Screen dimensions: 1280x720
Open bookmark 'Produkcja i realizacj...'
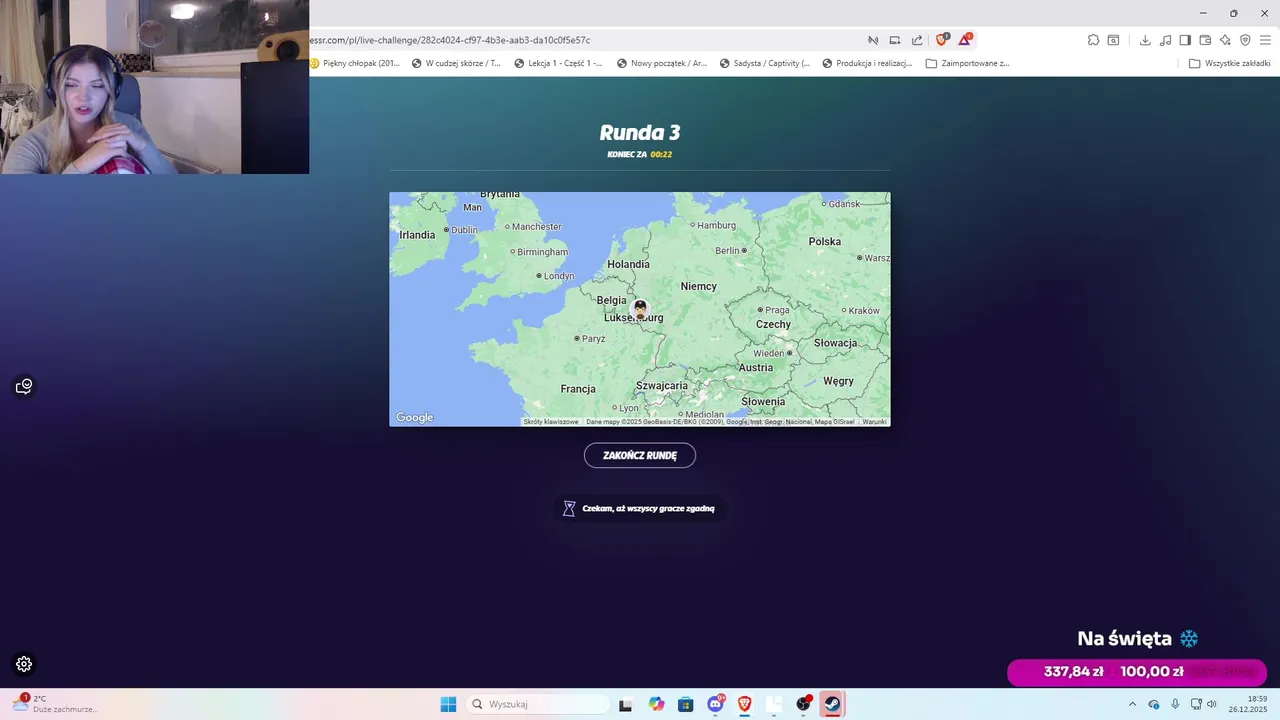coord(868,63)
